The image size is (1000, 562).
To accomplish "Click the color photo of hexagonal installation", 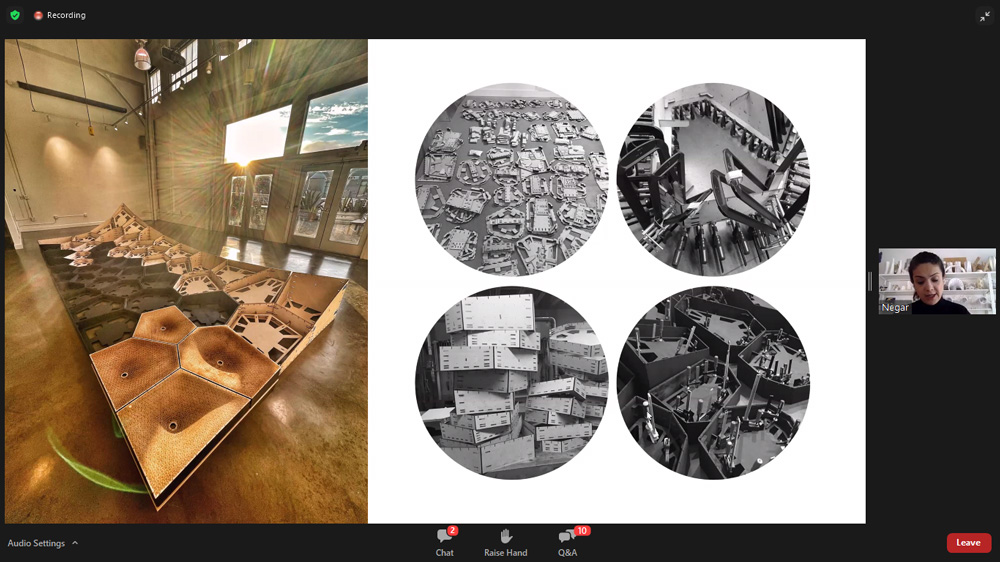I will pos(186,281).
